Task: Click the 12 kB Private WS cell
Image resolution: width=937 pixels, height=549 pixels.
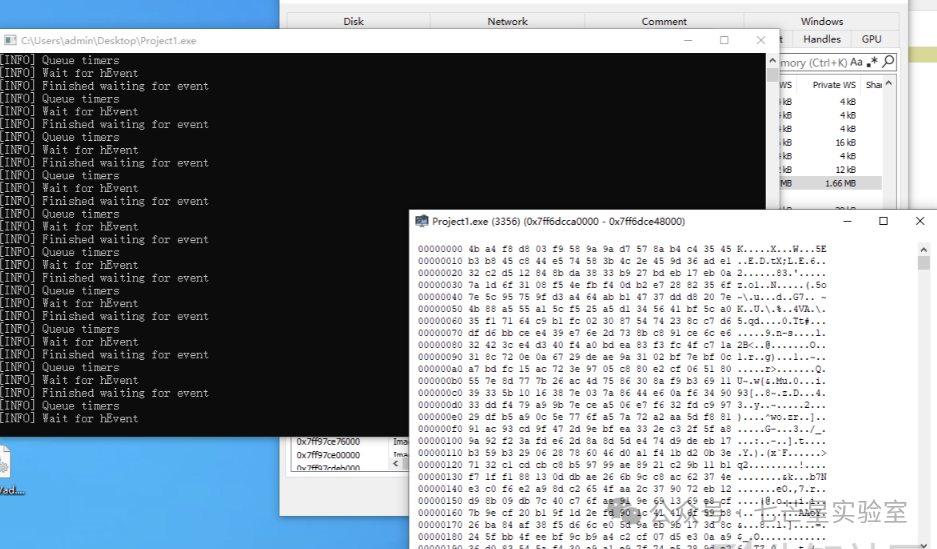Action: point(845,170)
